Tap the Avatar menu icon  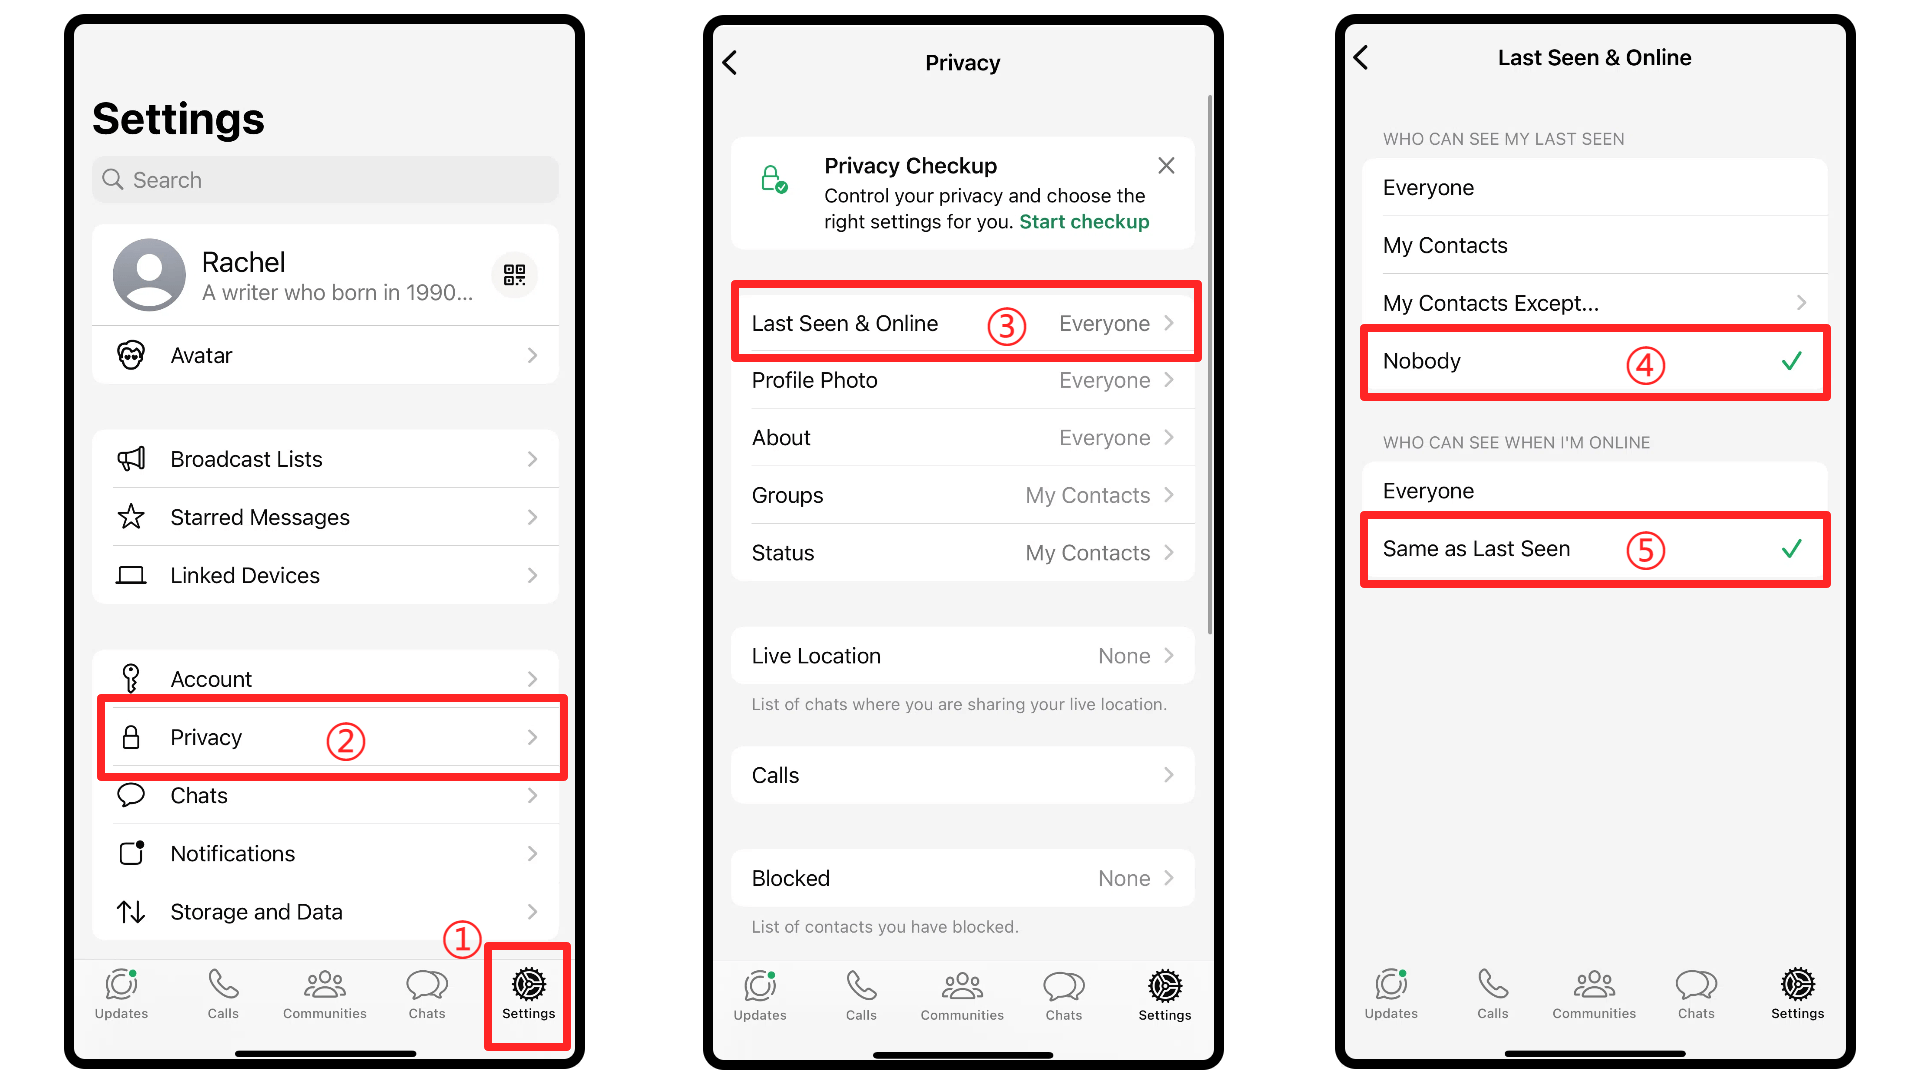click(x=131, y=355)
